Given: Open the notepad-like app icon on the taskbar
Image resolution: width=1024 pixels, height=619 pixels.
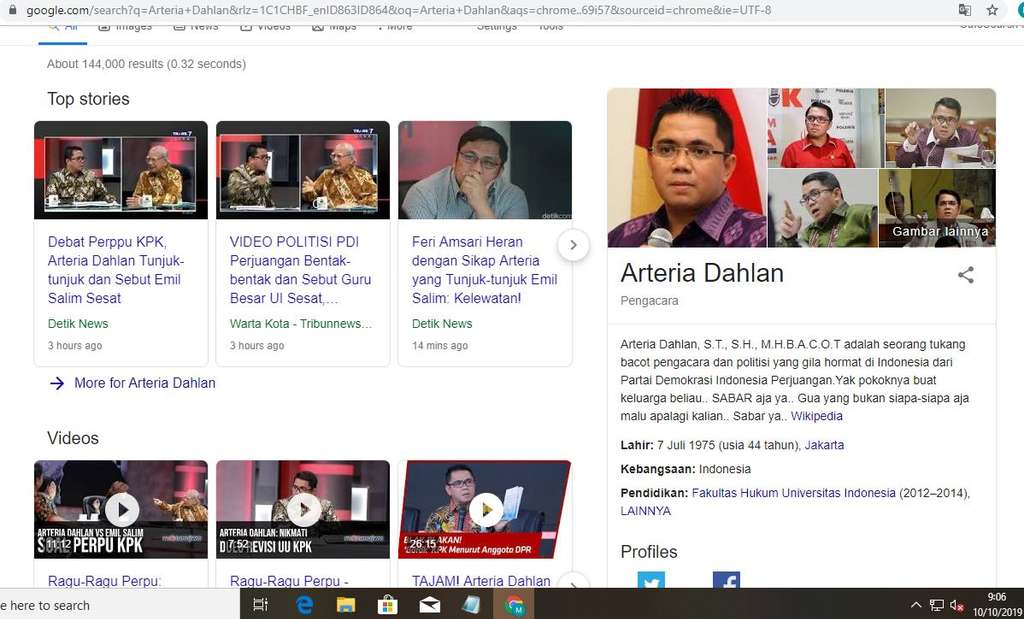Looking at the screenshot, I should pyautogui.click(x=471, y=605).
